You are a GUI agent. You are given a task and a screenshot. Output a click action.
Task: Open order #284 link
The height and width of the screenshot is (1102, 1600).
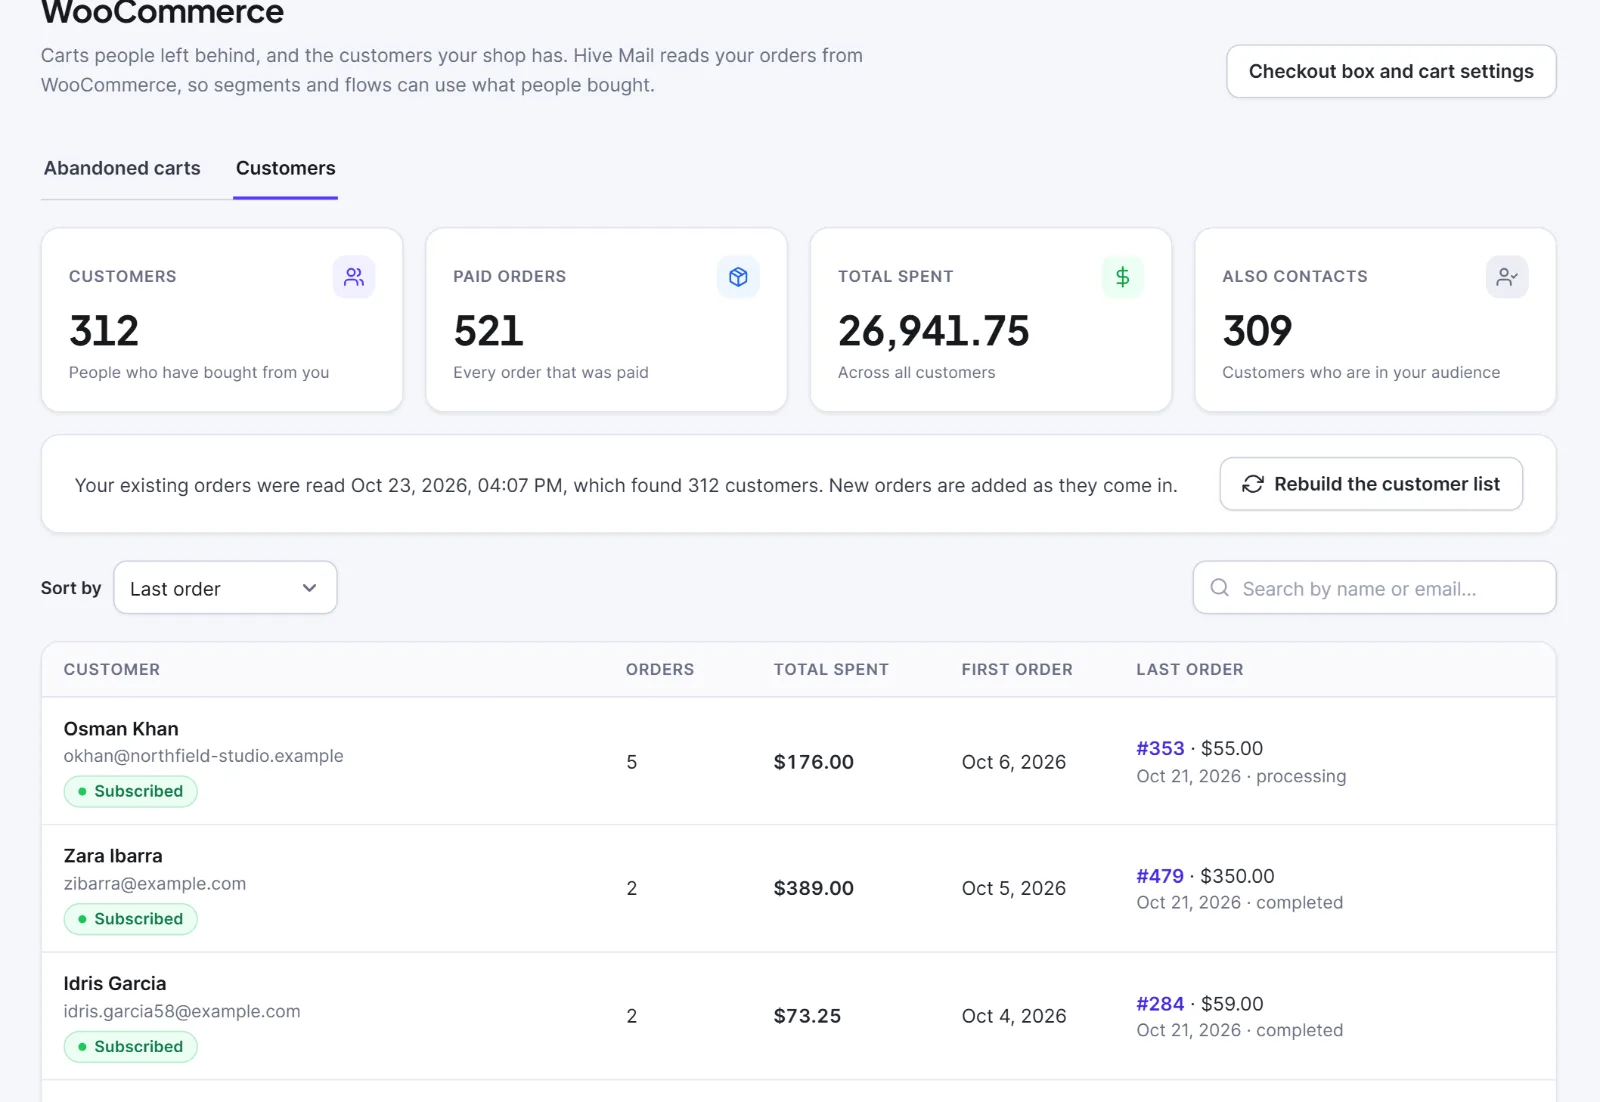click(1160, 1004)
